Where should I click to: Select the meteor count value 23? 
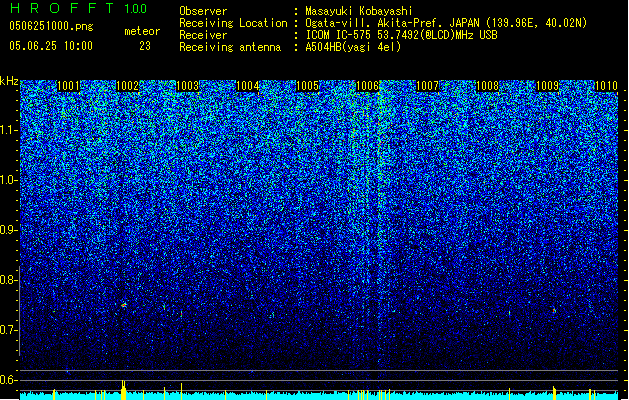point(145,46)
